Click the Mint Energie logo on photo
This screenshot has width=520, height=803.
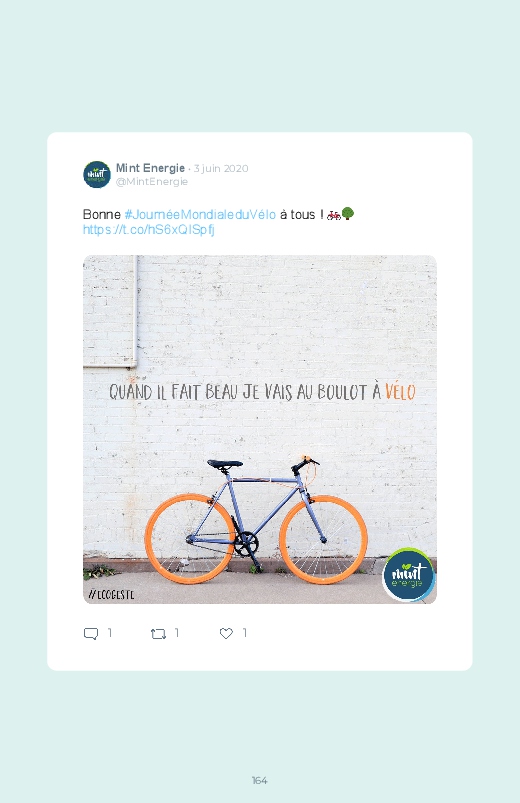408,575
